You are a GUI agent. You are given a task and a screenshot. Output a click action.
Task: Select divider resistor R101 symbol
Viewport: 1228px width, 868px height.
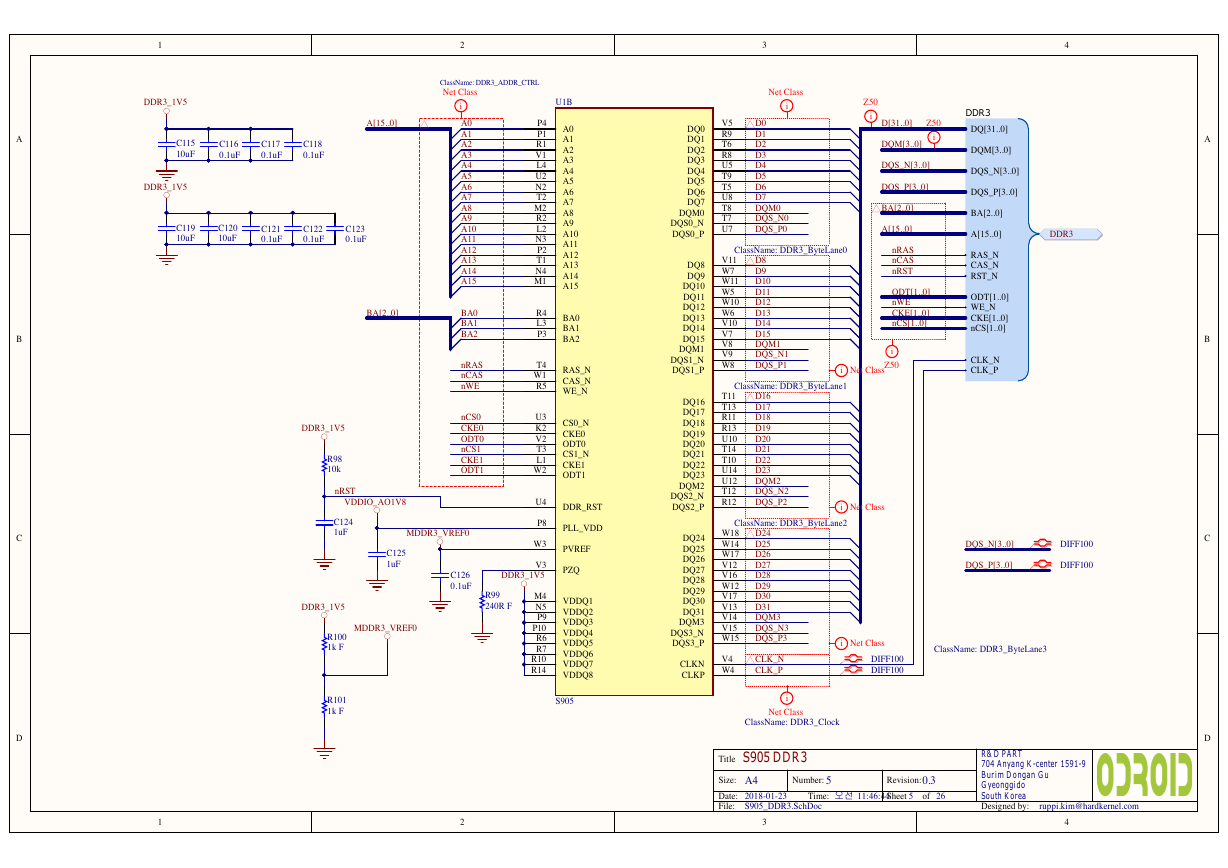[323, 705]
